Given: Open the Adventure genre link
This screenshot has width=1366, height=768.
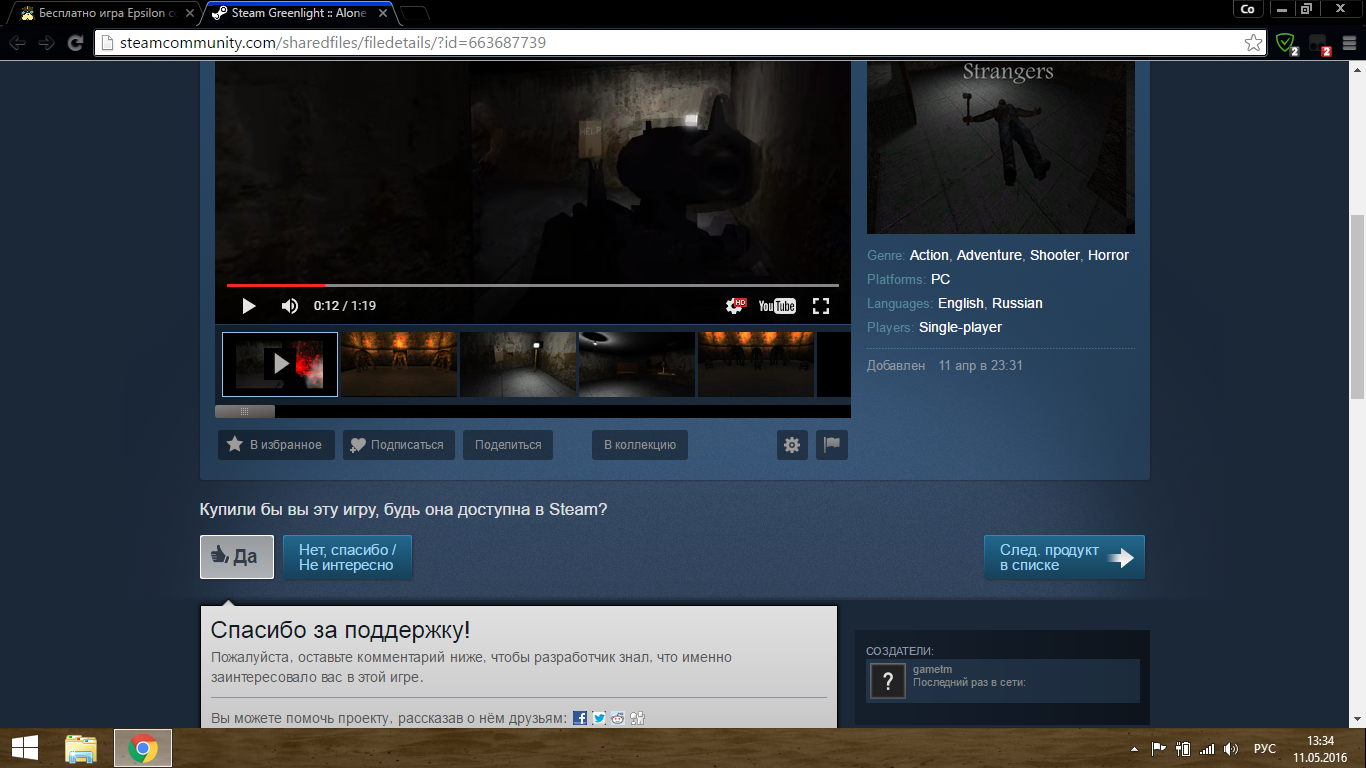Looking at the screenshot, I should coord(989,255).
